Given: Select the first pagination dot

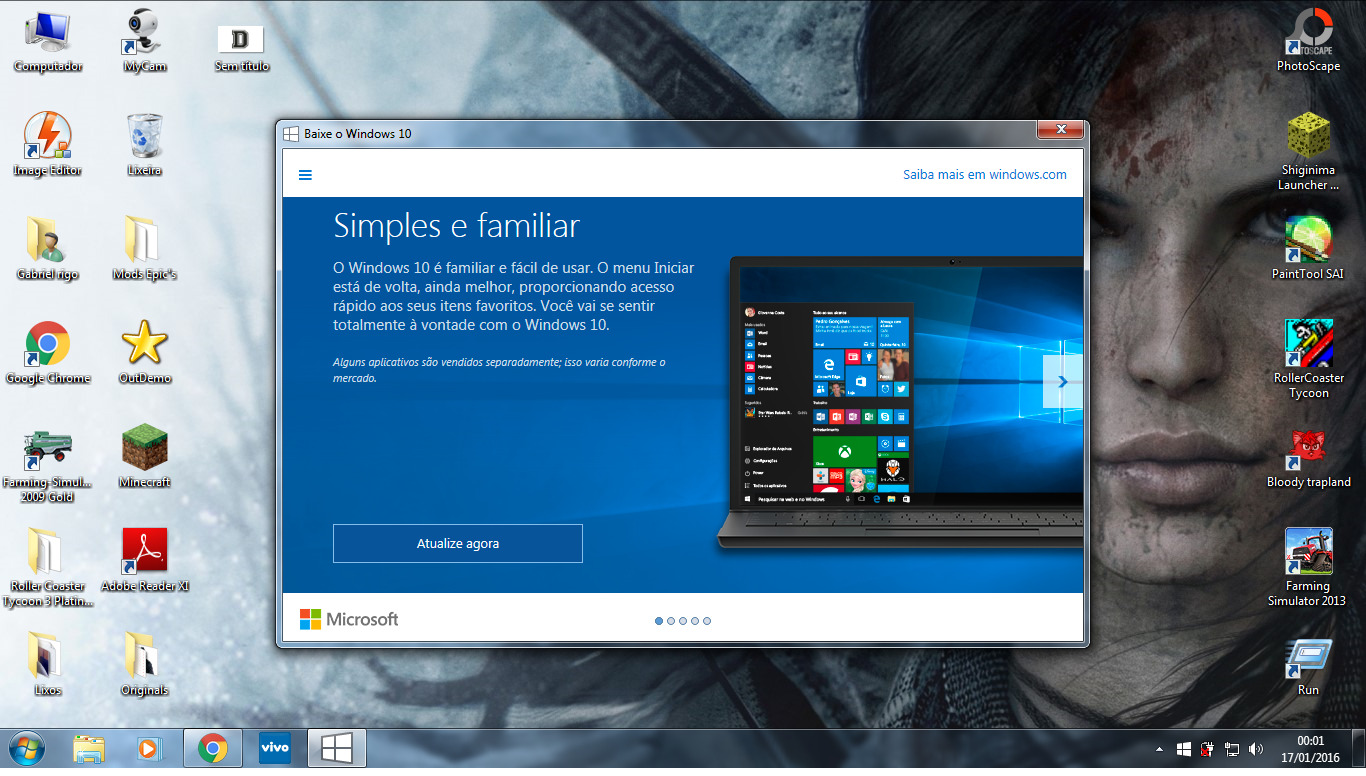Looking at the screenshot, I should tap(659, 621).
